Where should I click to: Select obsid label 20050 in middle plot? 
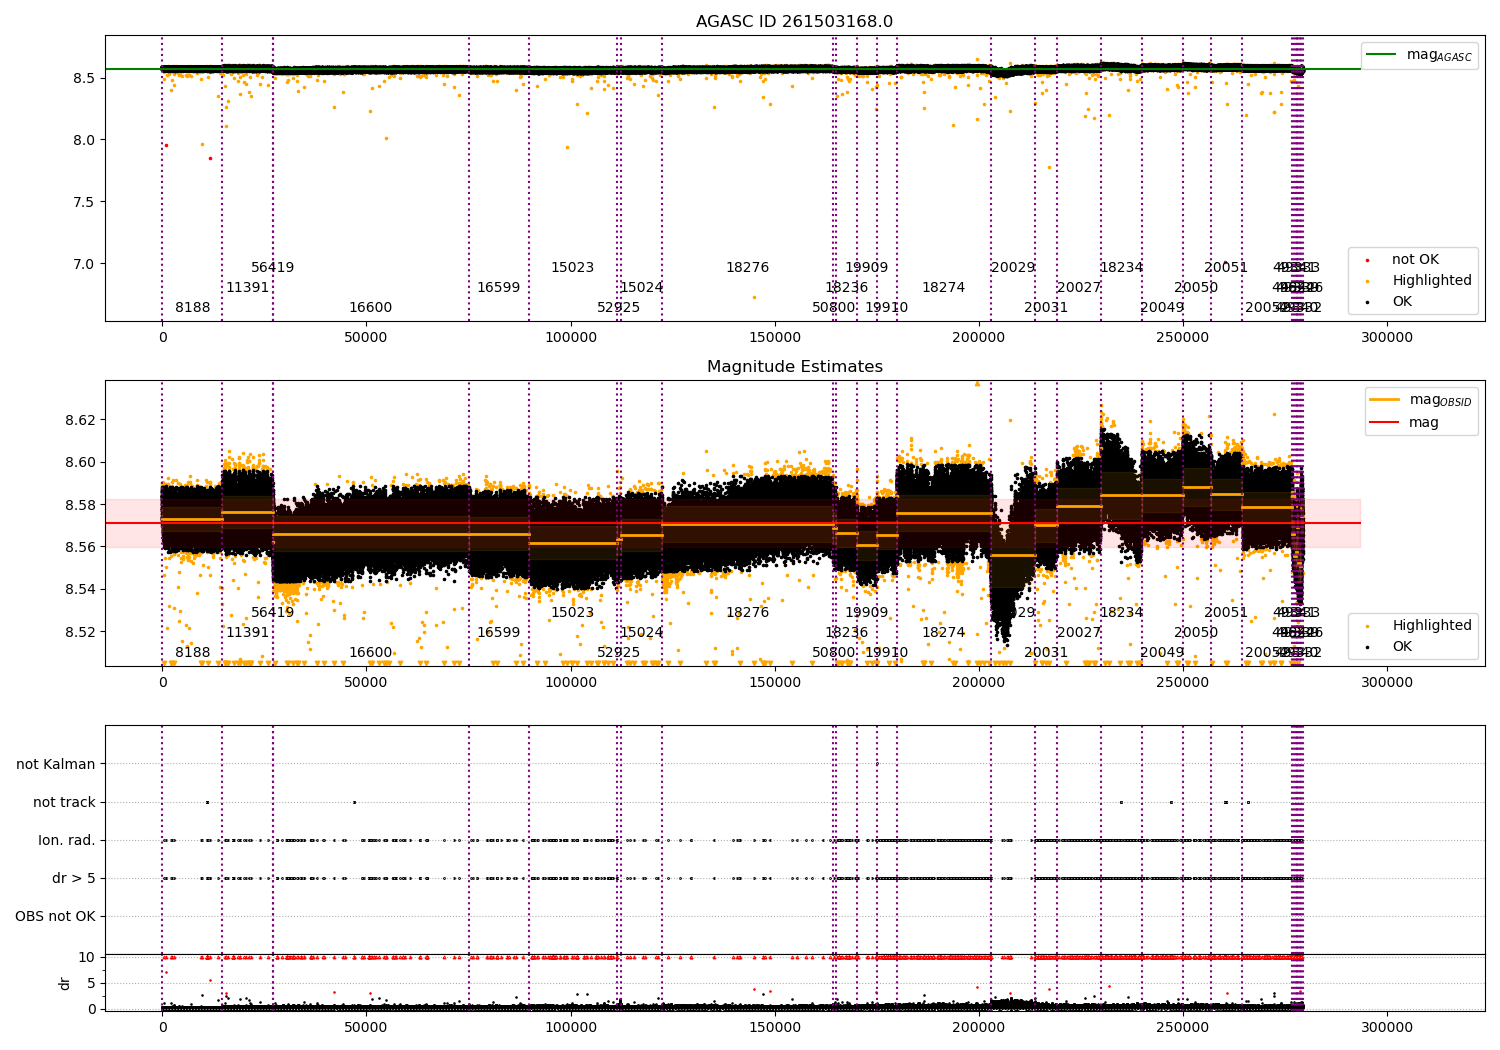coord(1196,633)
